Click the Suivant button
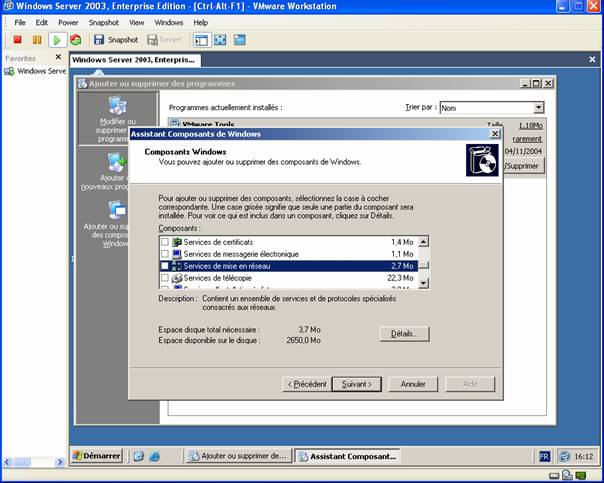 [x=357, y=384]
